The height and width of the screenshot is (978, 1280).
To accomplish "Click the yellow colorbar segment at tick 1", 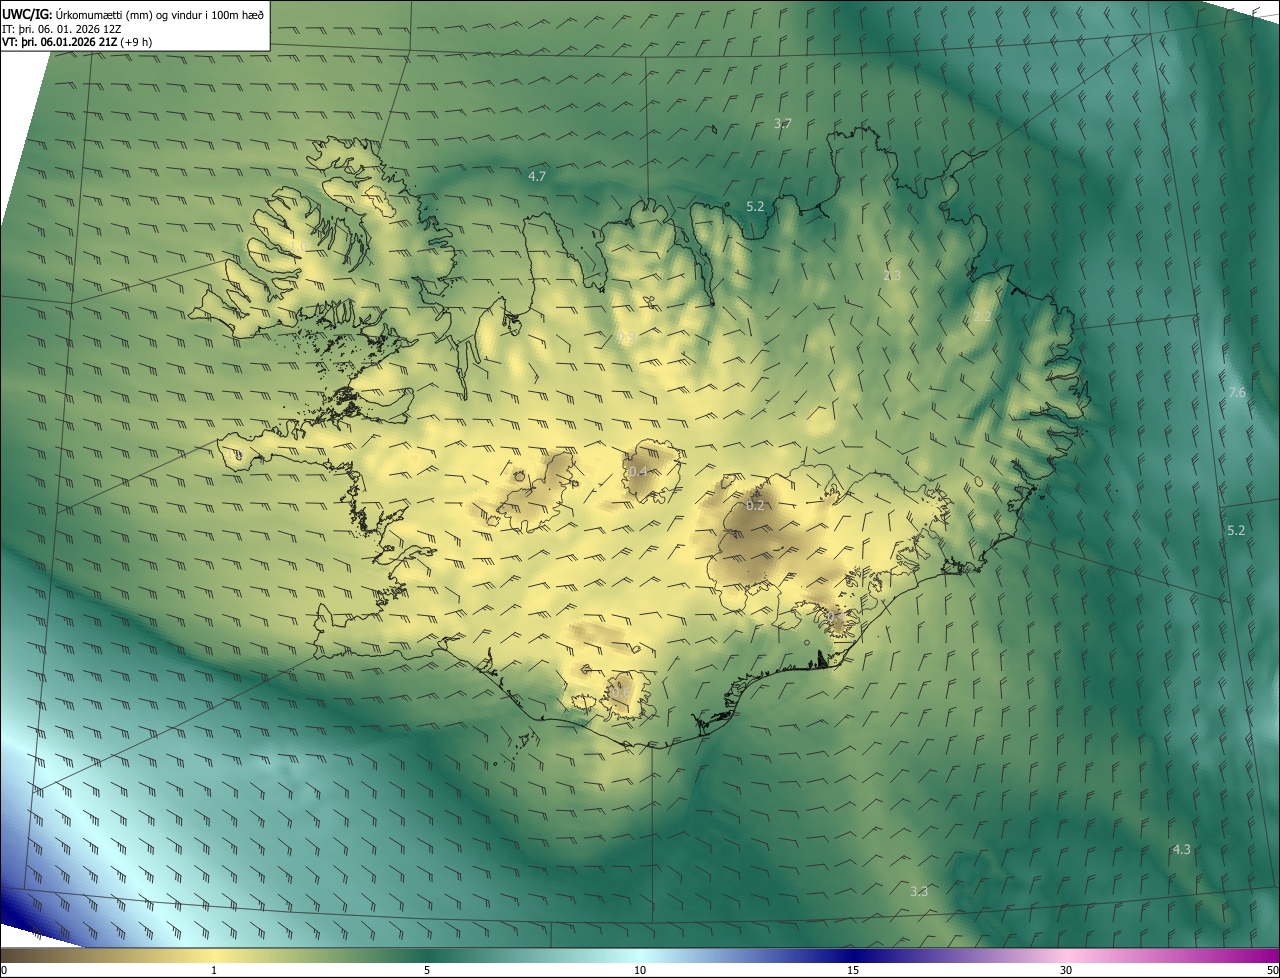I will [213, 956].
